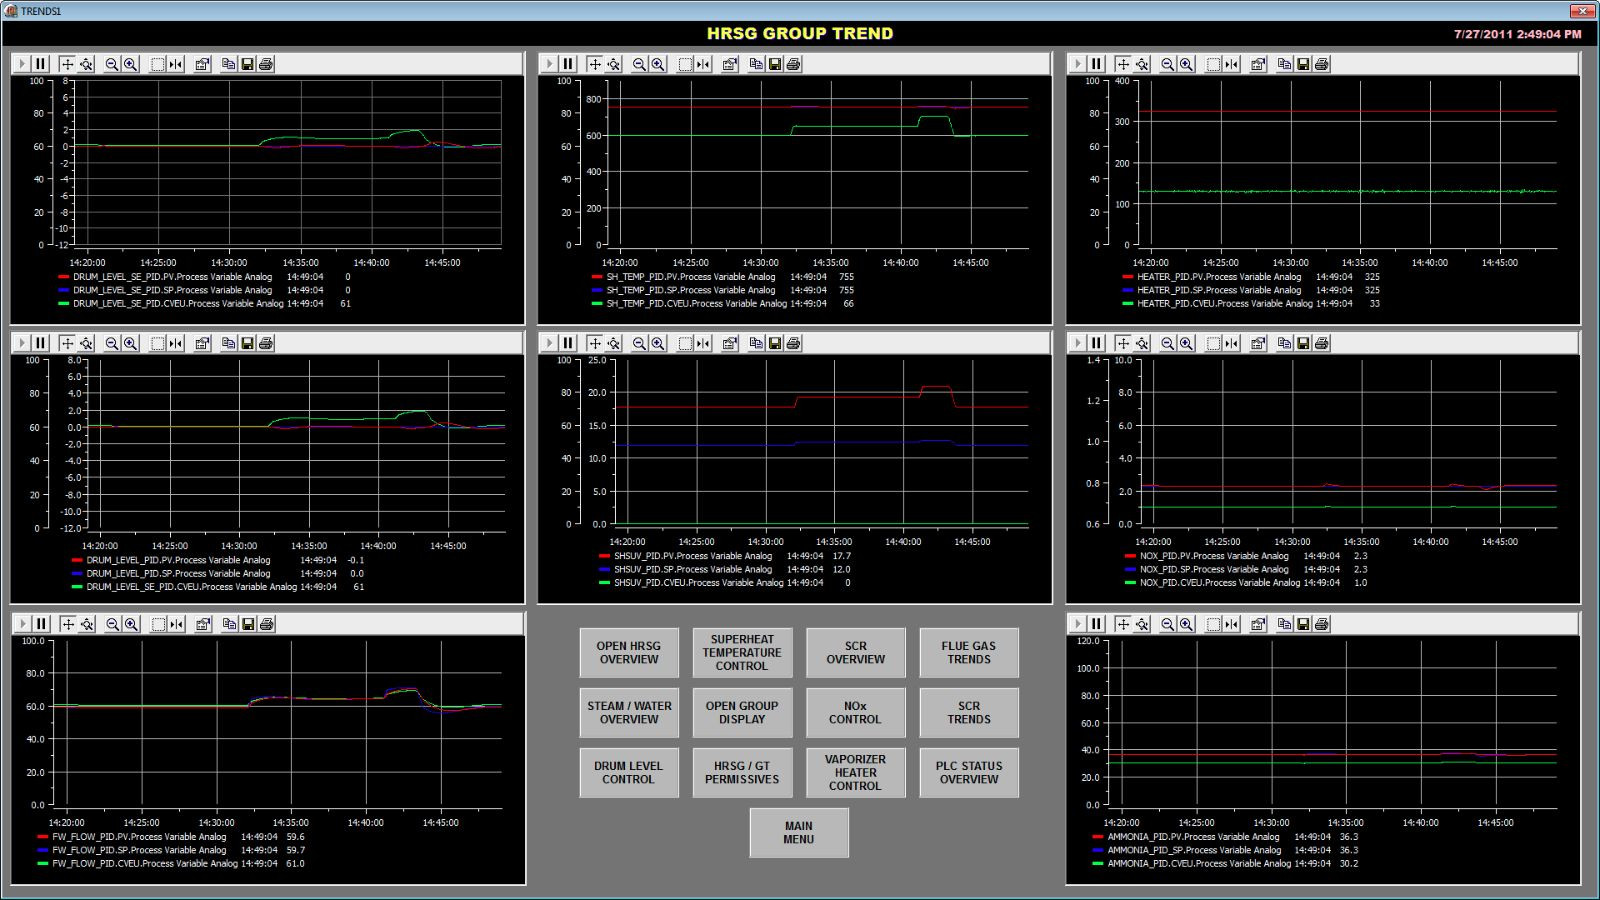The width and height of the screenshot is (1600, 900).
Task: Toggle data cursor on DRUM_LEVEL_PID trend
Action: 176,343
